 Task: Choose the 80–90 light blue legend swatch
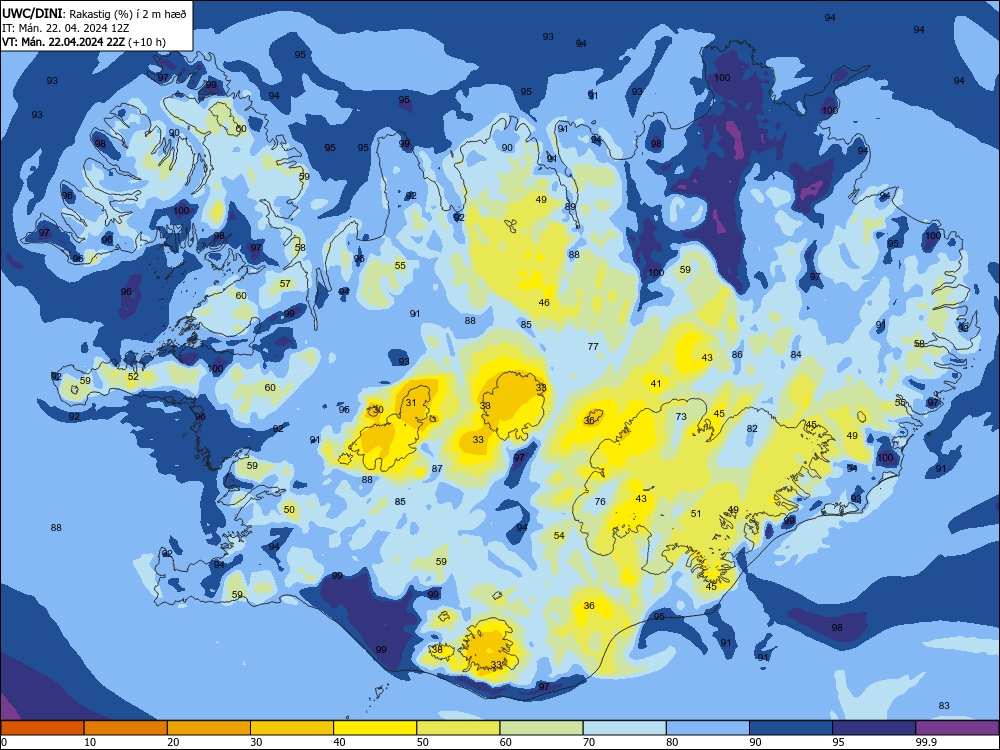coord(708,728)
